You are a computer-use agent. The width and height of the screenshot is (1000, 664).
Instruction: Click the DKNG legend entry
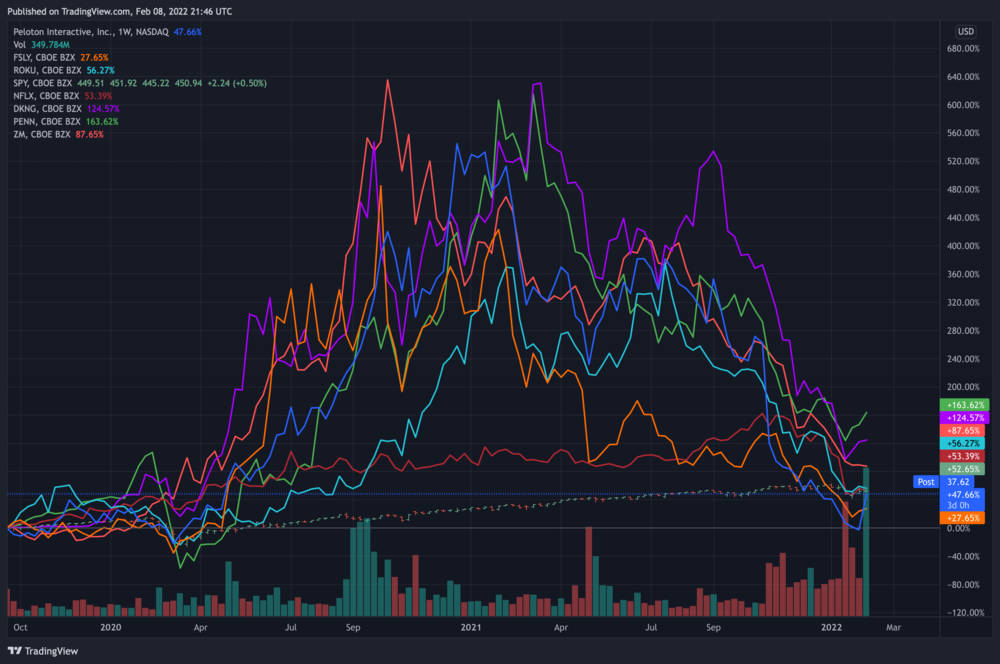coord(52,109)
